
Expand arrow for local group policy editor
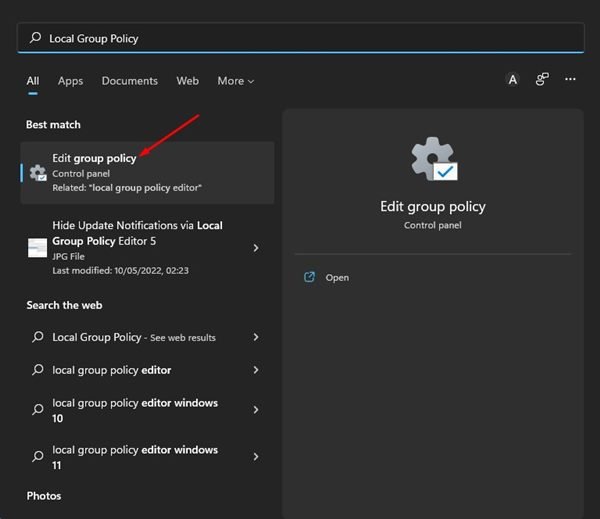[x=256, y=370]
